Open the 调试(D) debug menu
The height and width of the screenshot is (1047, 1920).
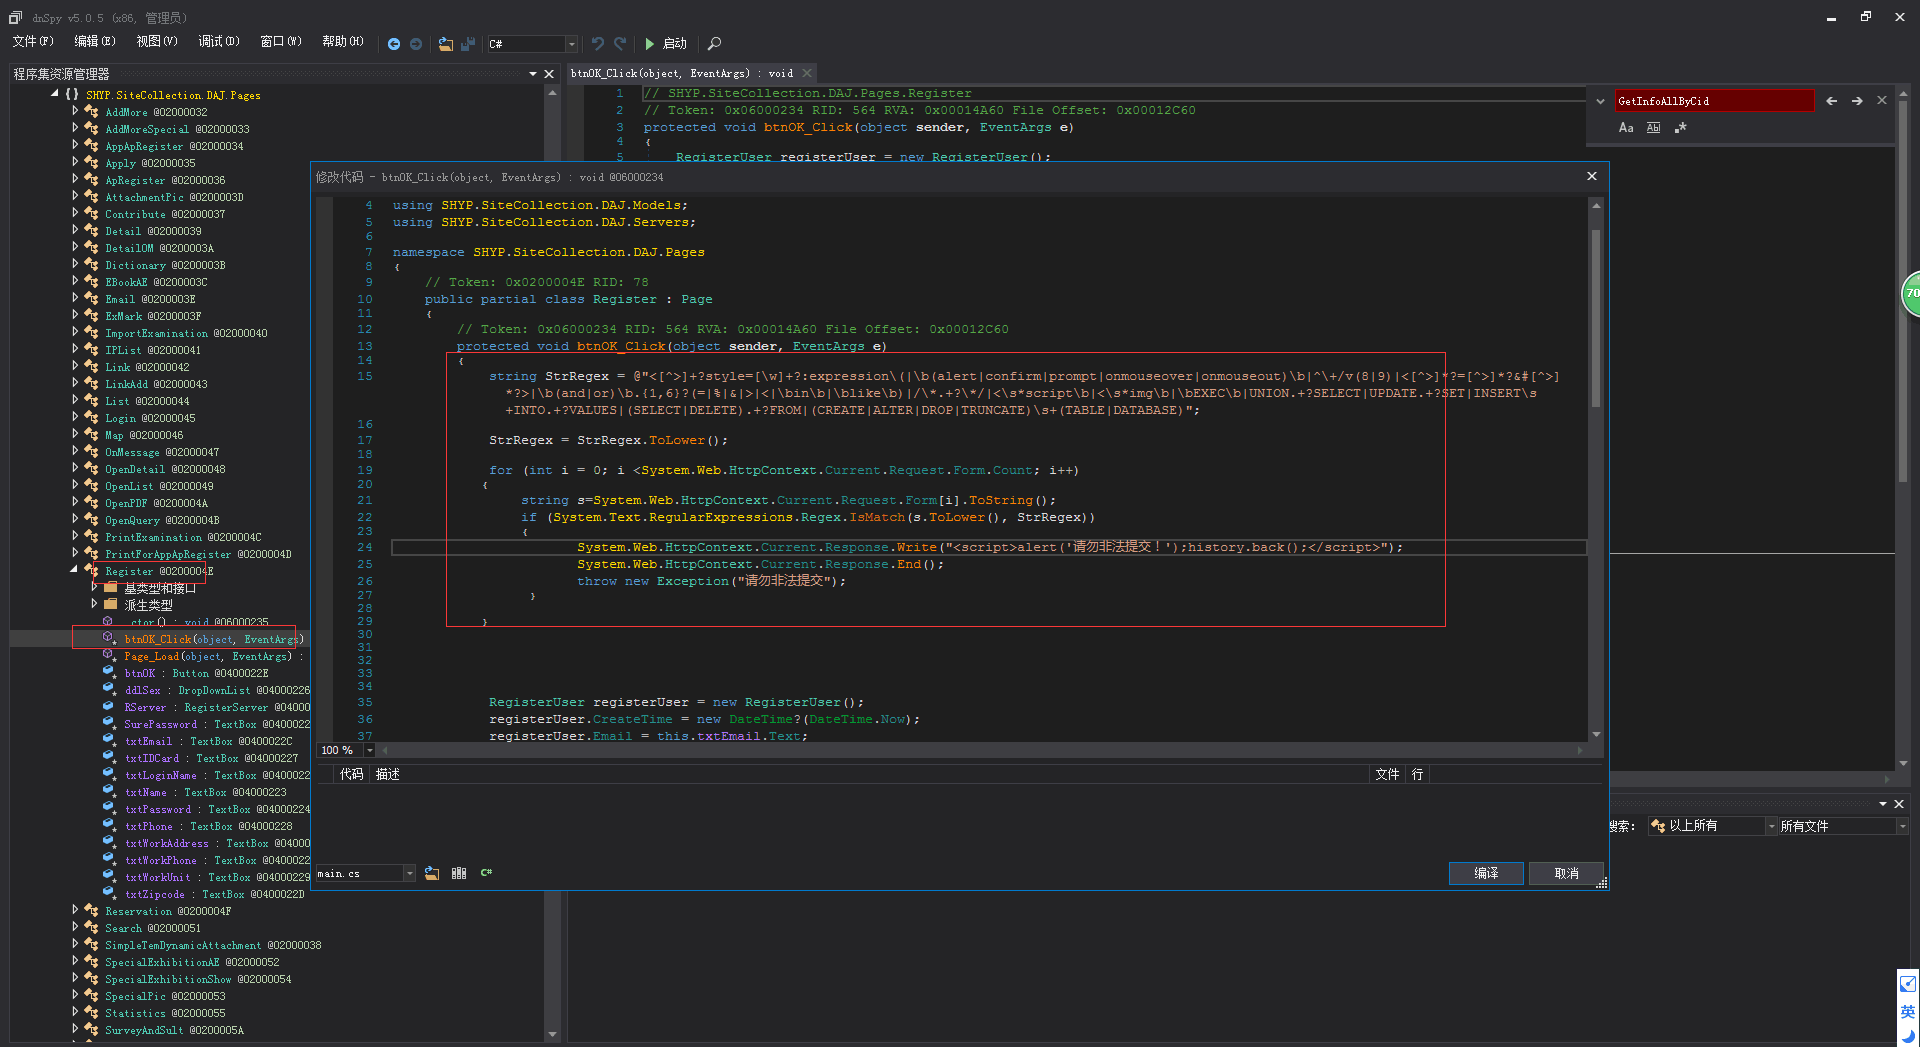218,42
